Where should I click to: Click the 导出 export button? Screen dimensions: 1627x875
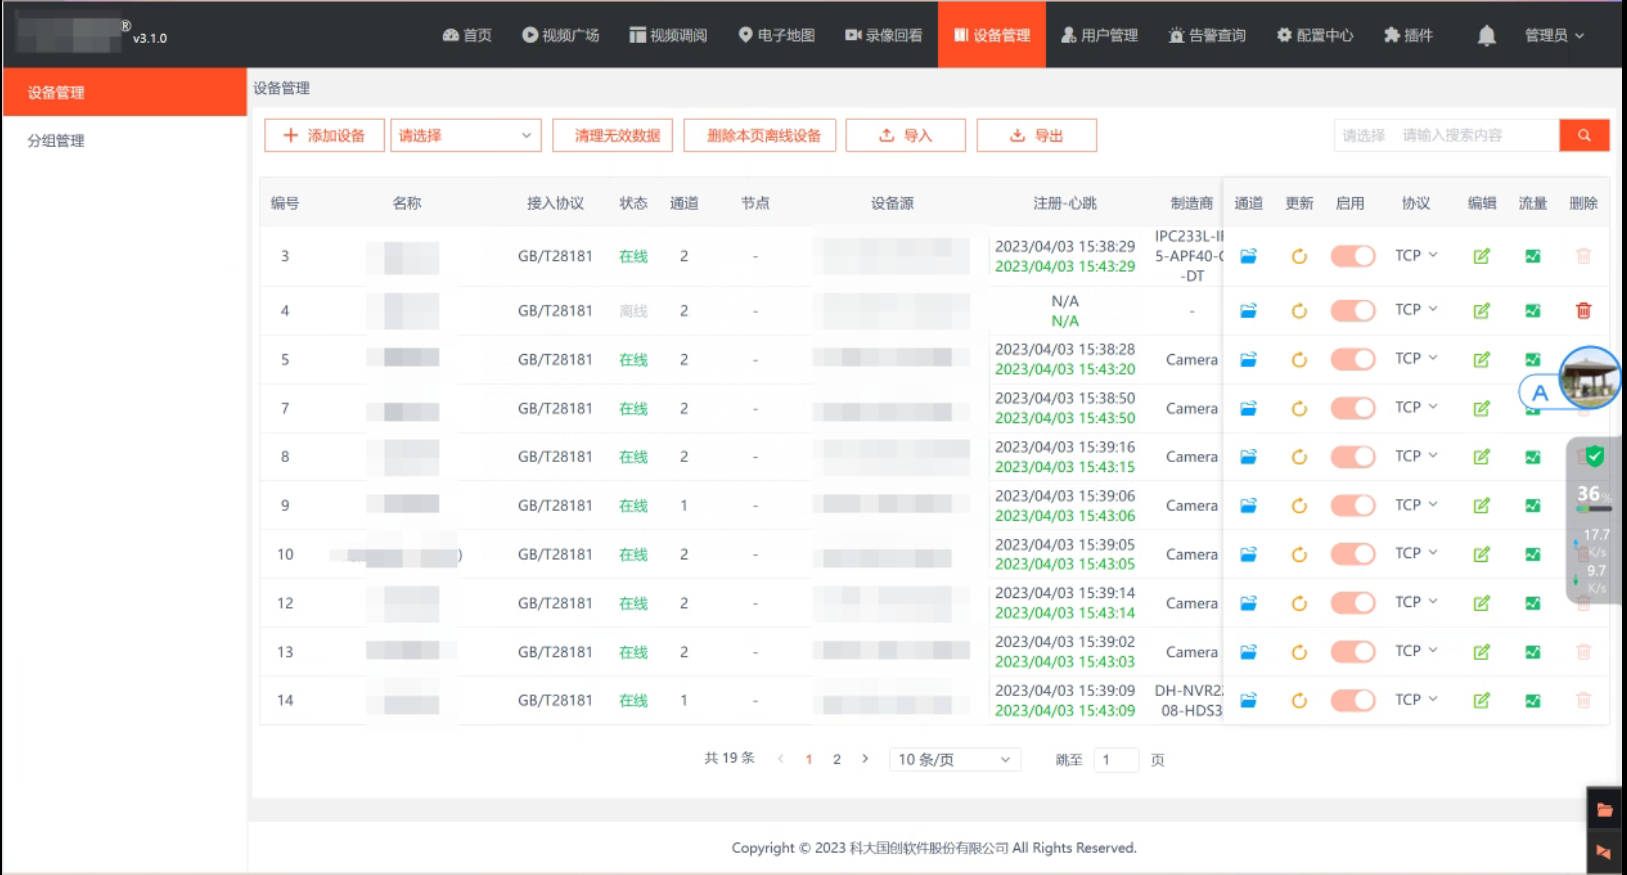point(1036,135)
